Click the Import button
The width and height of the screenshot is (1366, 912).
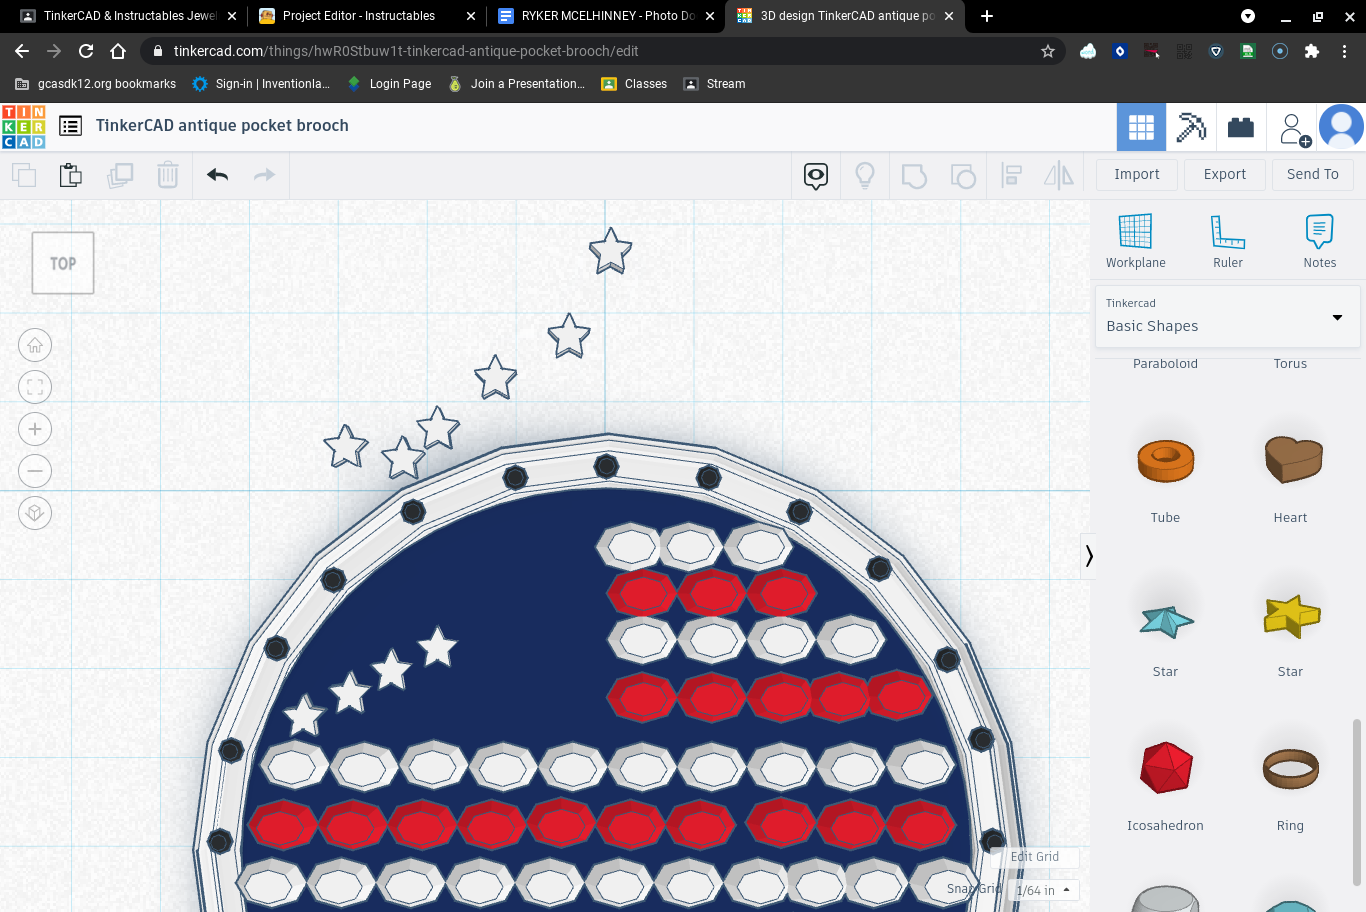pyautogui.click(x=1137, y=175)
